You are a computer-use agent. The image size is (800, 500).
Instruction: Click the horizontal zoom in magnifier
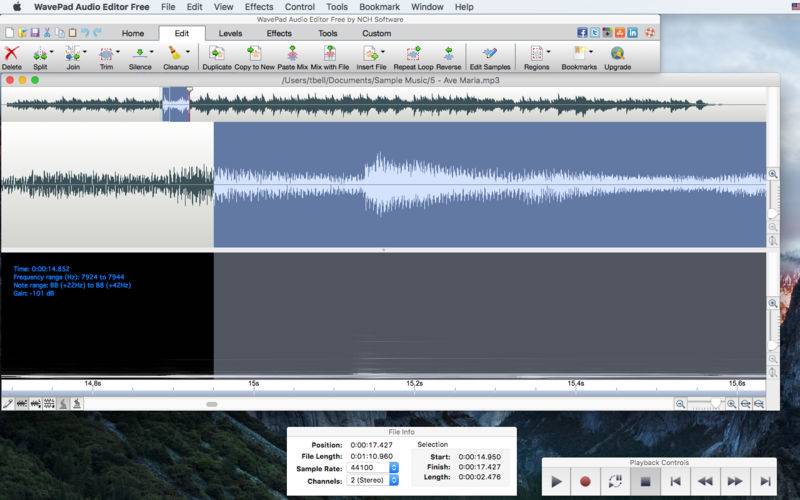click(x=731, y=404)
